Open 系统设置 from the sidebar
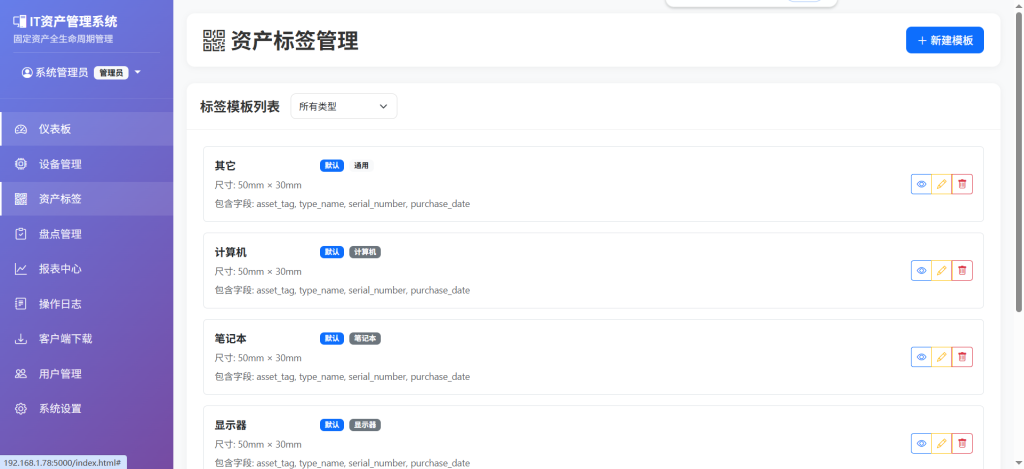 (x=87, y=409)
